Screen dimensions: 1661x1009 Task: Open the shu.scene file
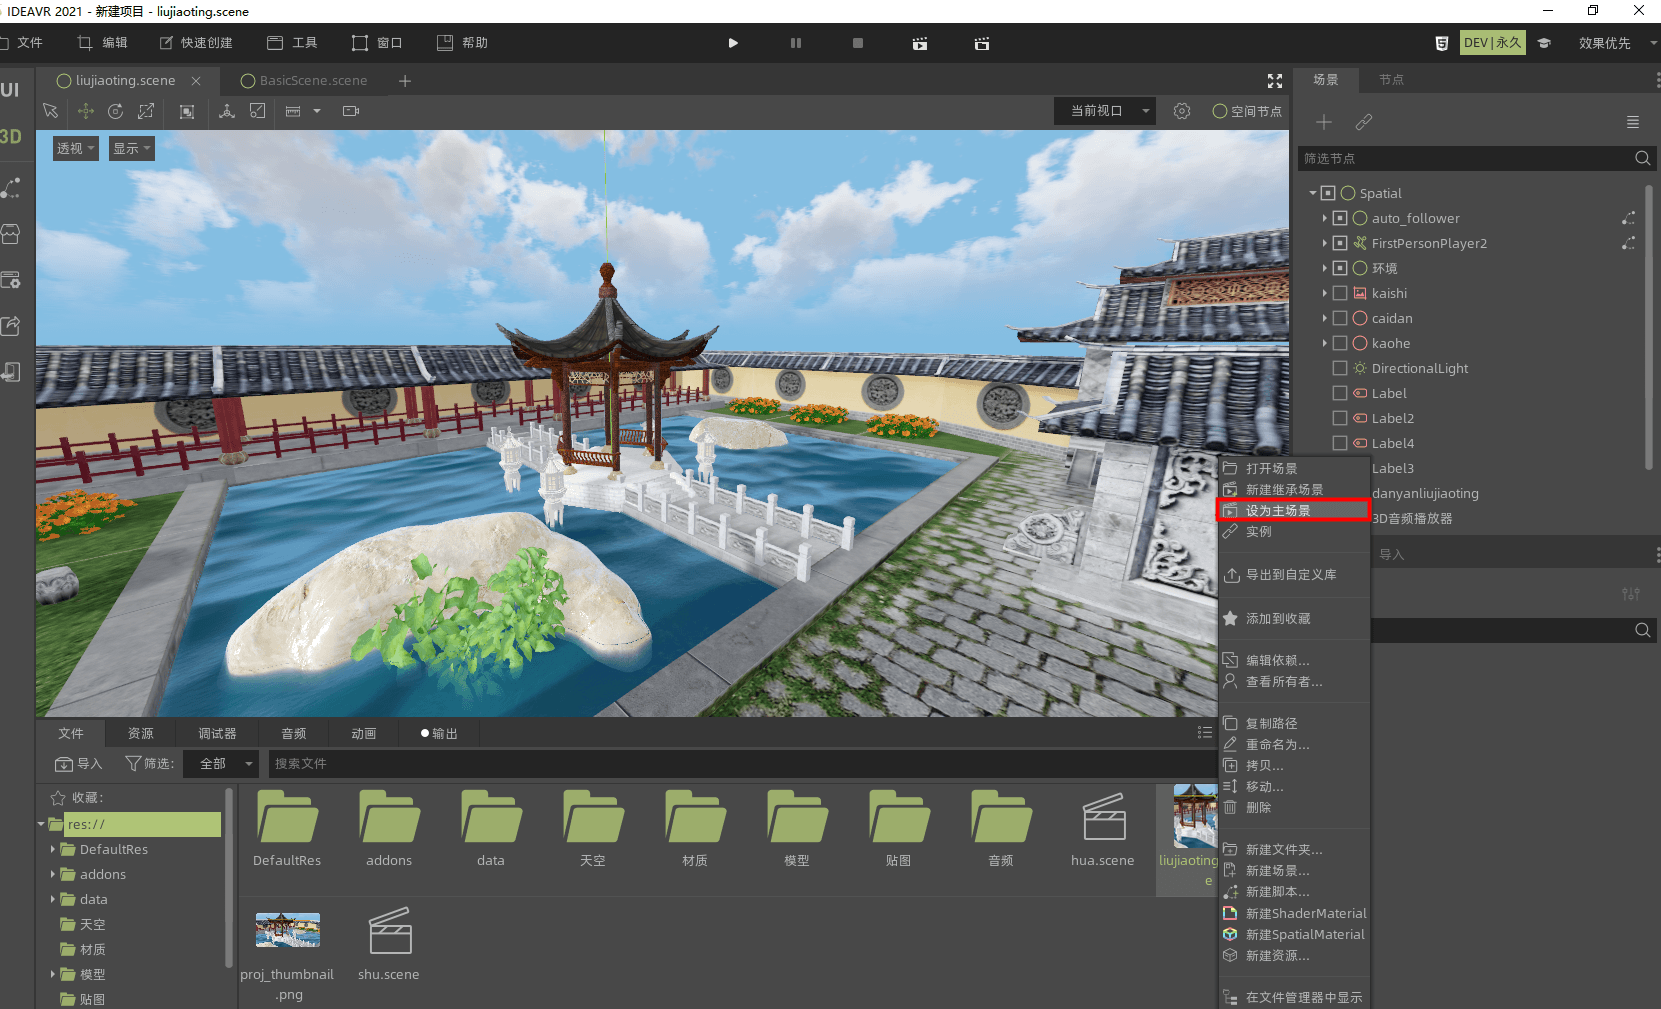coord(389,944)
